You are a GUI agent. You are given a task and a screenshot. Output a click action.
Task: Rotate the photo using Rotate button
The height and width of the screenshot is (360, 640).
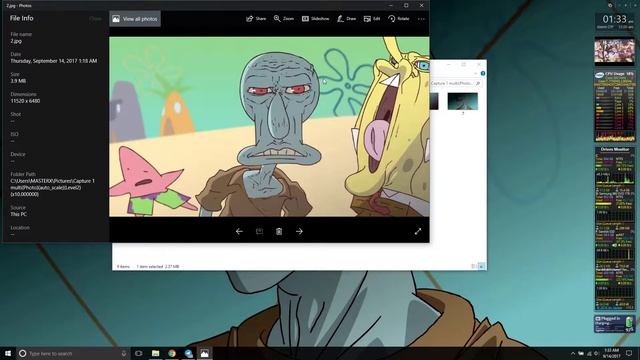399,19
